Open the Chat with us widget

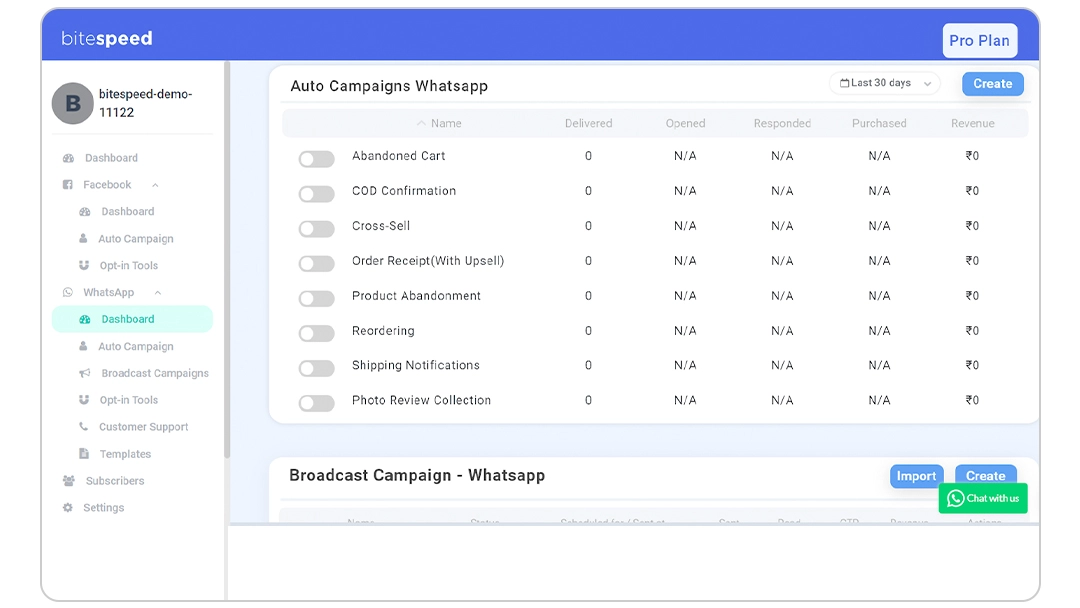point(983,498)
